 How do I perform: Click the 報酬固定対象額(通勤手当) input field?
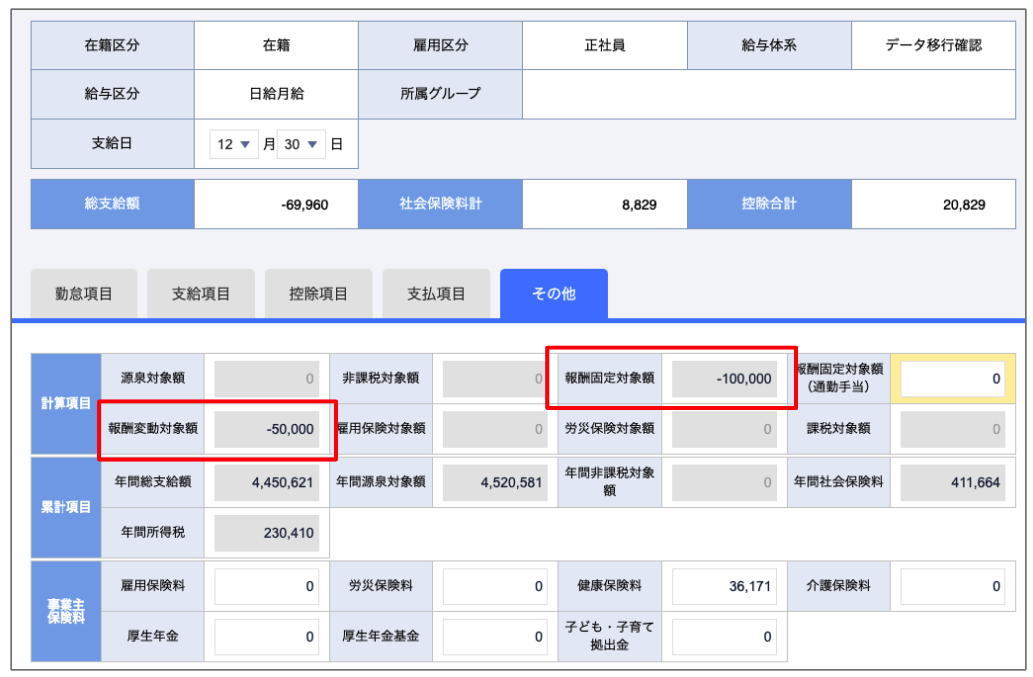(953, 379)
